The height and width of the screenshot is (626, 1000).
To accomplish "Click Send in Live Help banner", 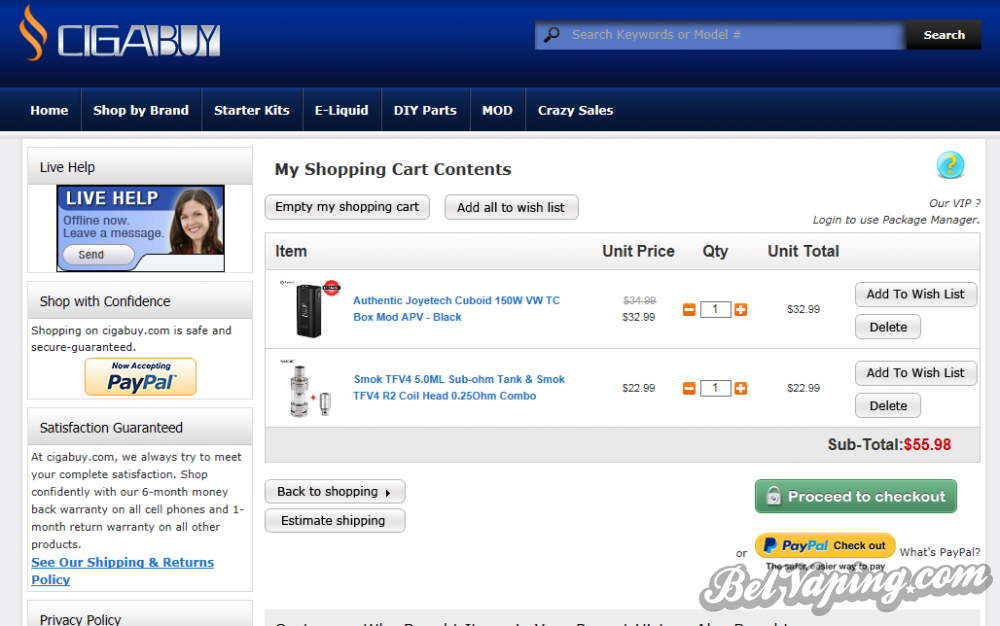I will click(x=98, y=254).
